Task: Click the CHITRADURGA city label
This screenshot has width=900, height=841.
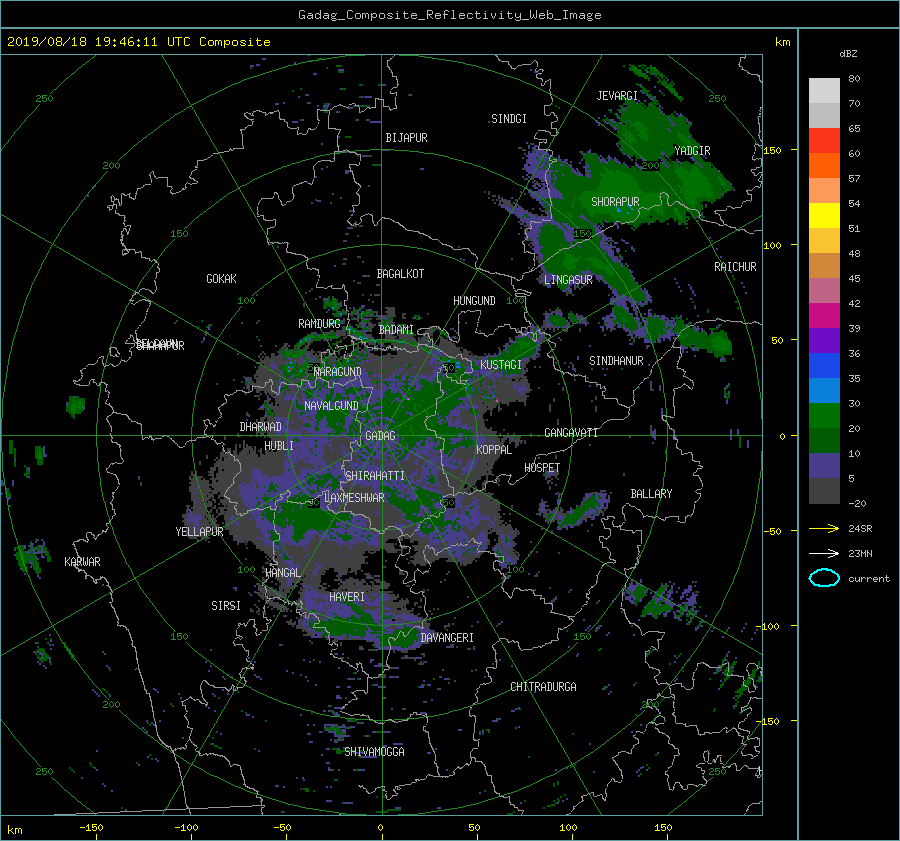Action: [x=544, y=687]
